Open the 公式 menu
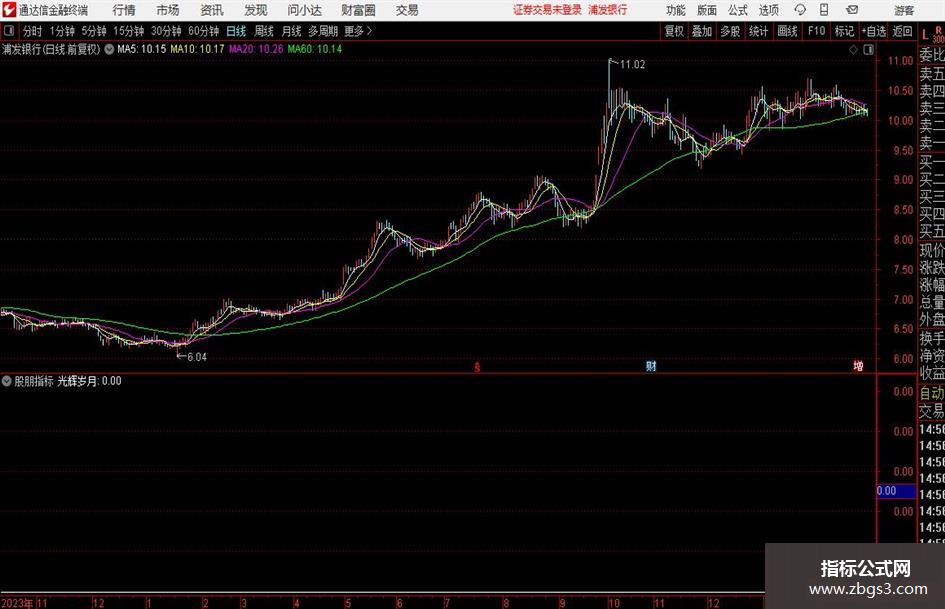Screen dimensions: 945x609 [x=737, y=10]
